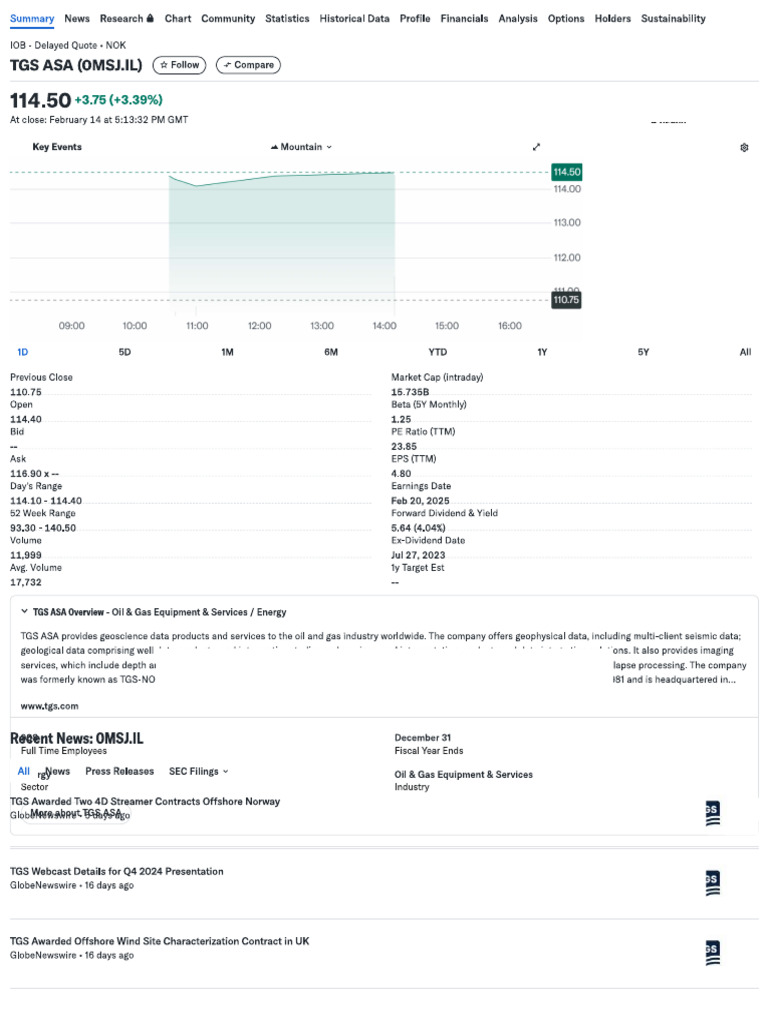Screen dimensions: 768x1024
Task: Click the TGS logo on Q4 Webcast news
Action: 712,883
